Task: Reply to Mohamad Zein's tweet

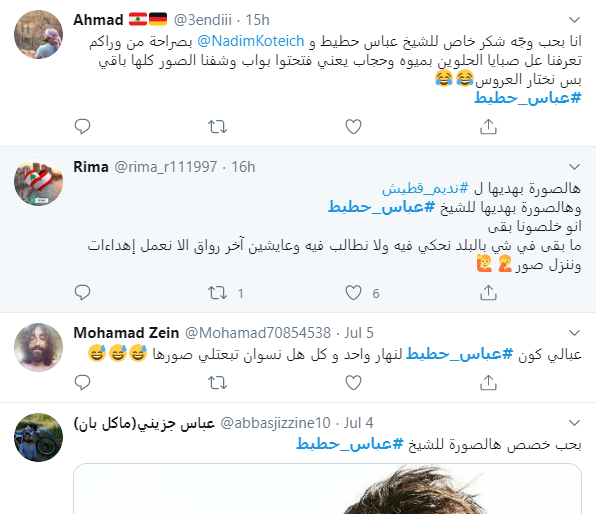Action: tap(82, 382)
